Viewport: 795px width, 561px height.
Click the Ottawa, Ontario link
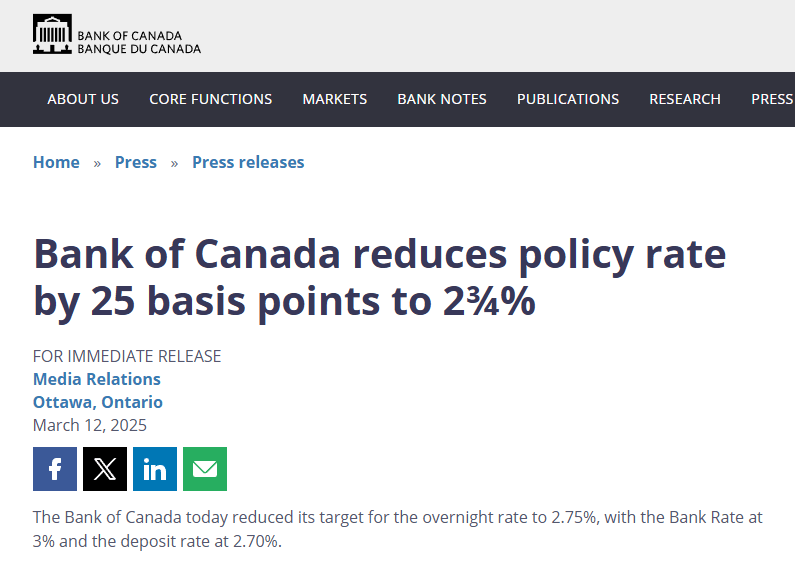(x=98, y=402)
